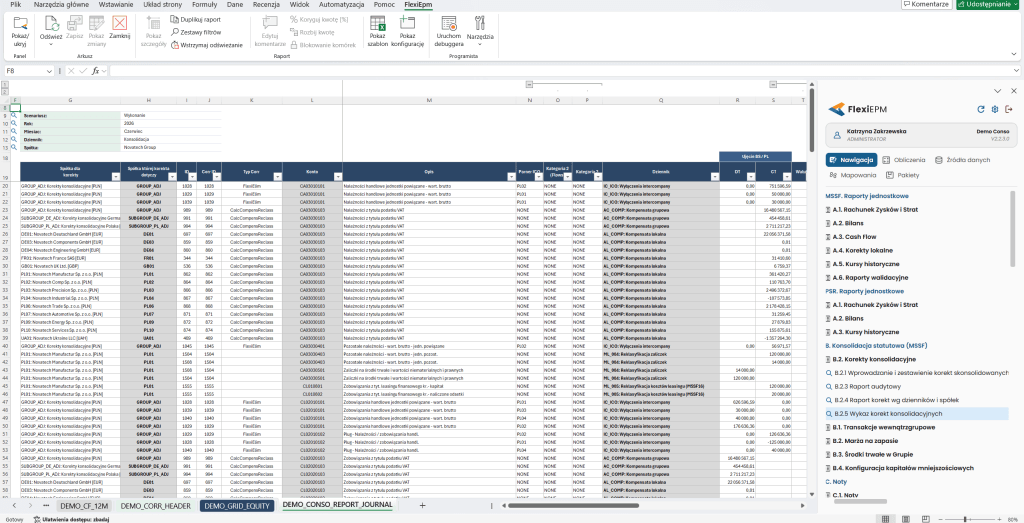The width and height of the screenshot is (1024, 523).
Task: Click into the formula bar input
Action: (x=558, y=71)
